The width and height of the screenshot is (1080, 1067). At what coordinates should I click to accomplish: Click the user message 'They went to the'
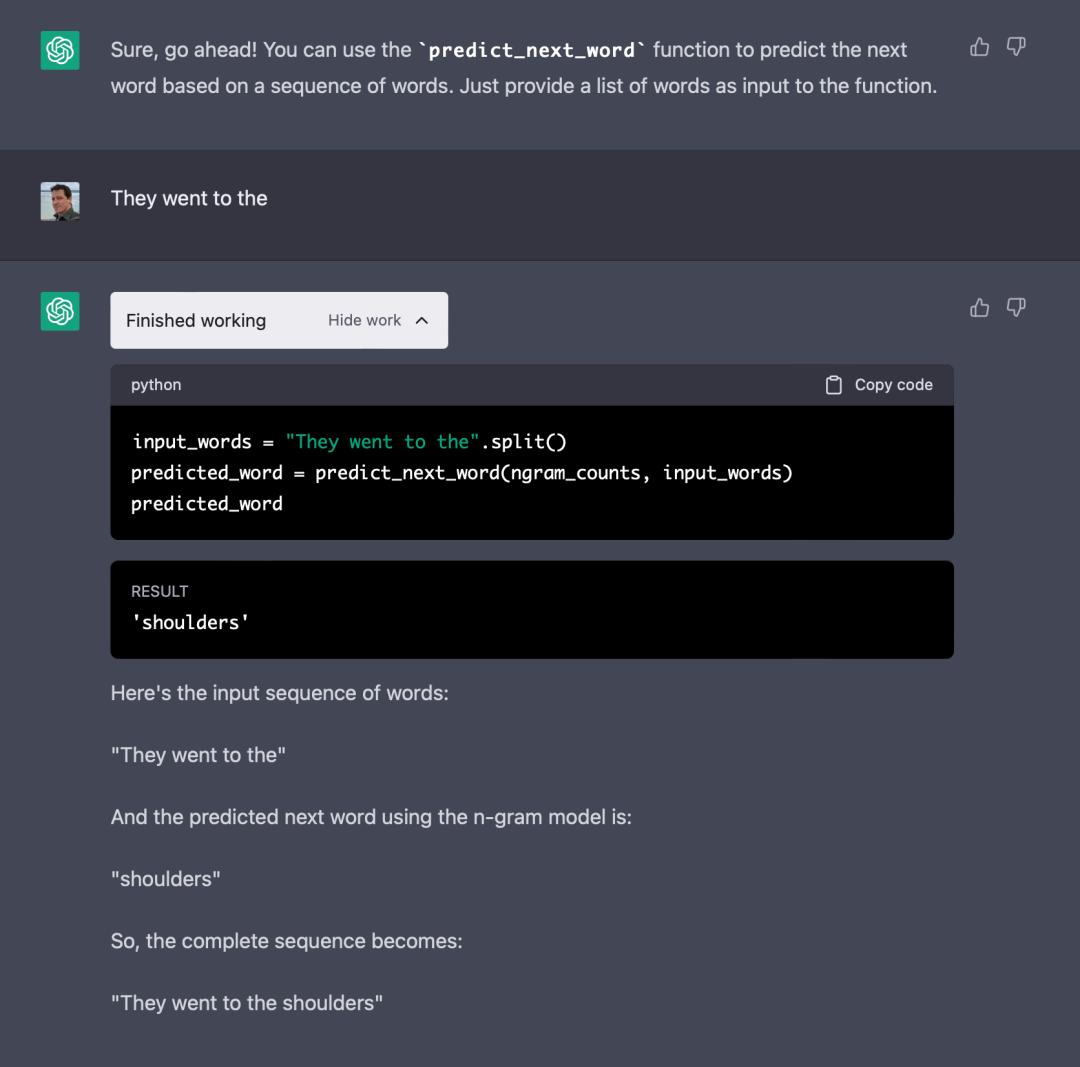(x=189, y=198)
